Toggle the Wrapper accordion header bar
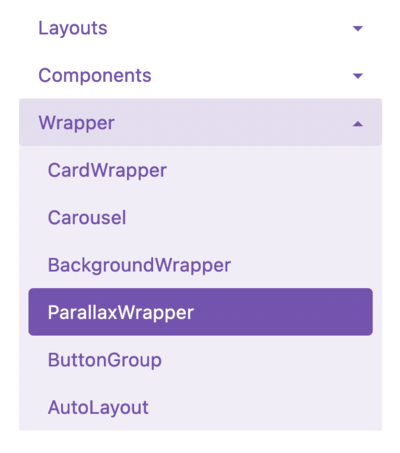Viewport: 400px width, 453px height. point(200,122)
